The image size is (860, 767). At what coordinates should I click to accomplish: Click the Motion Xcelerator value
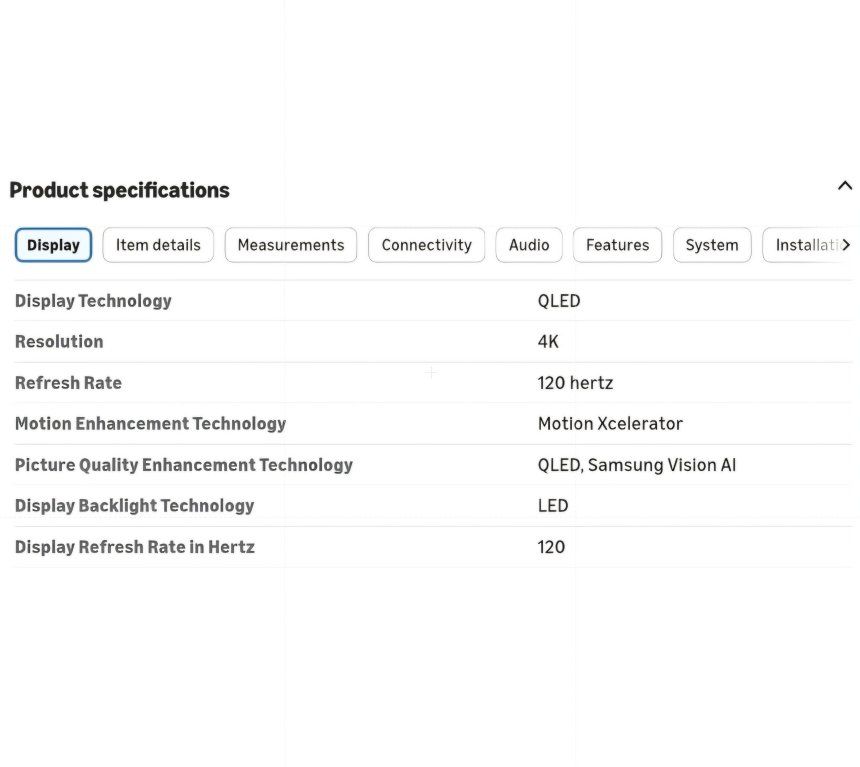[610, 424]
